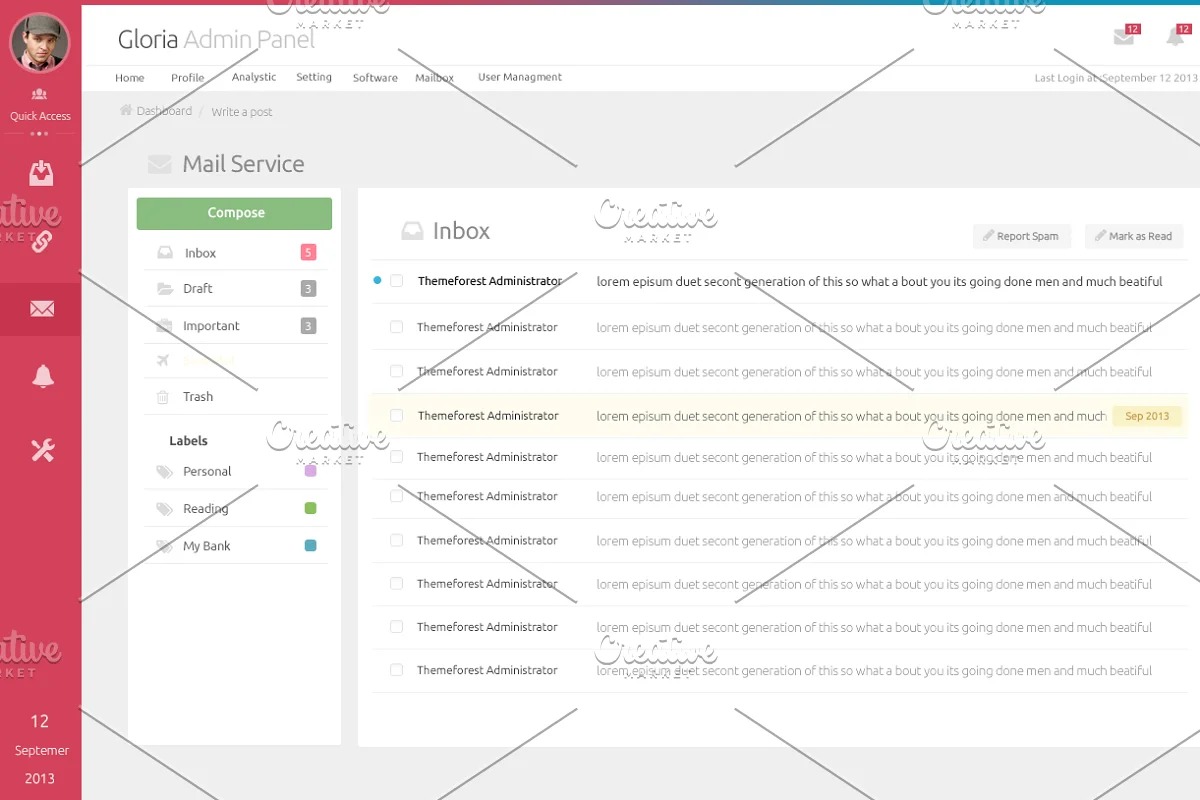Click the user avatar photo
1200x800 pixels.
[x=40, y=44]
